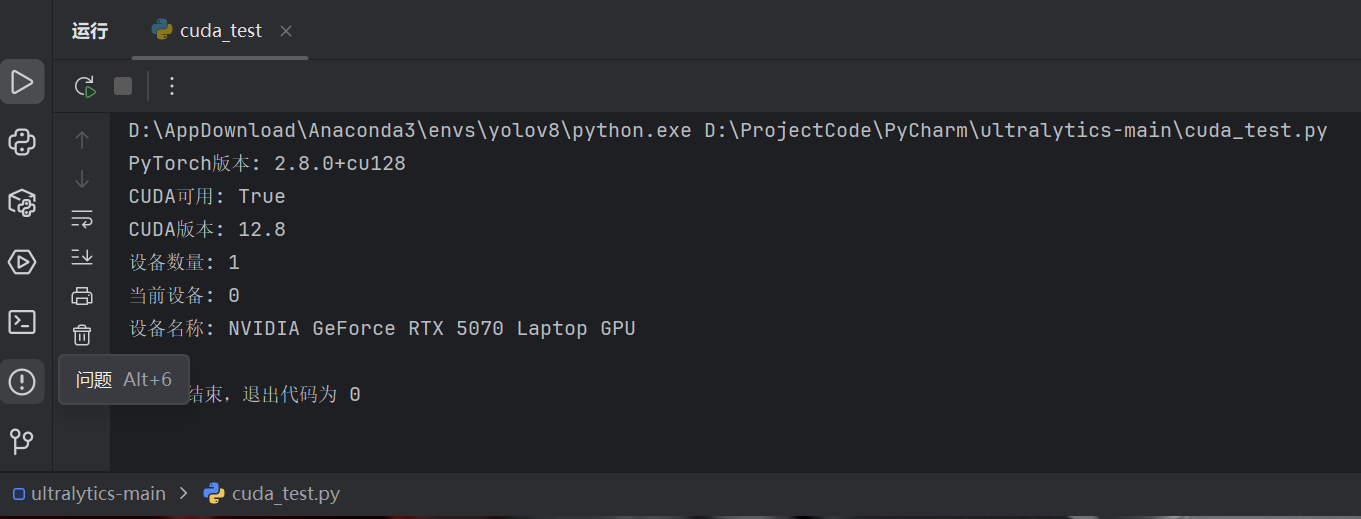Open the Terminal tool window
Image resolution: width=1361 pixels, height=519 pixels.
pos(22,322)
